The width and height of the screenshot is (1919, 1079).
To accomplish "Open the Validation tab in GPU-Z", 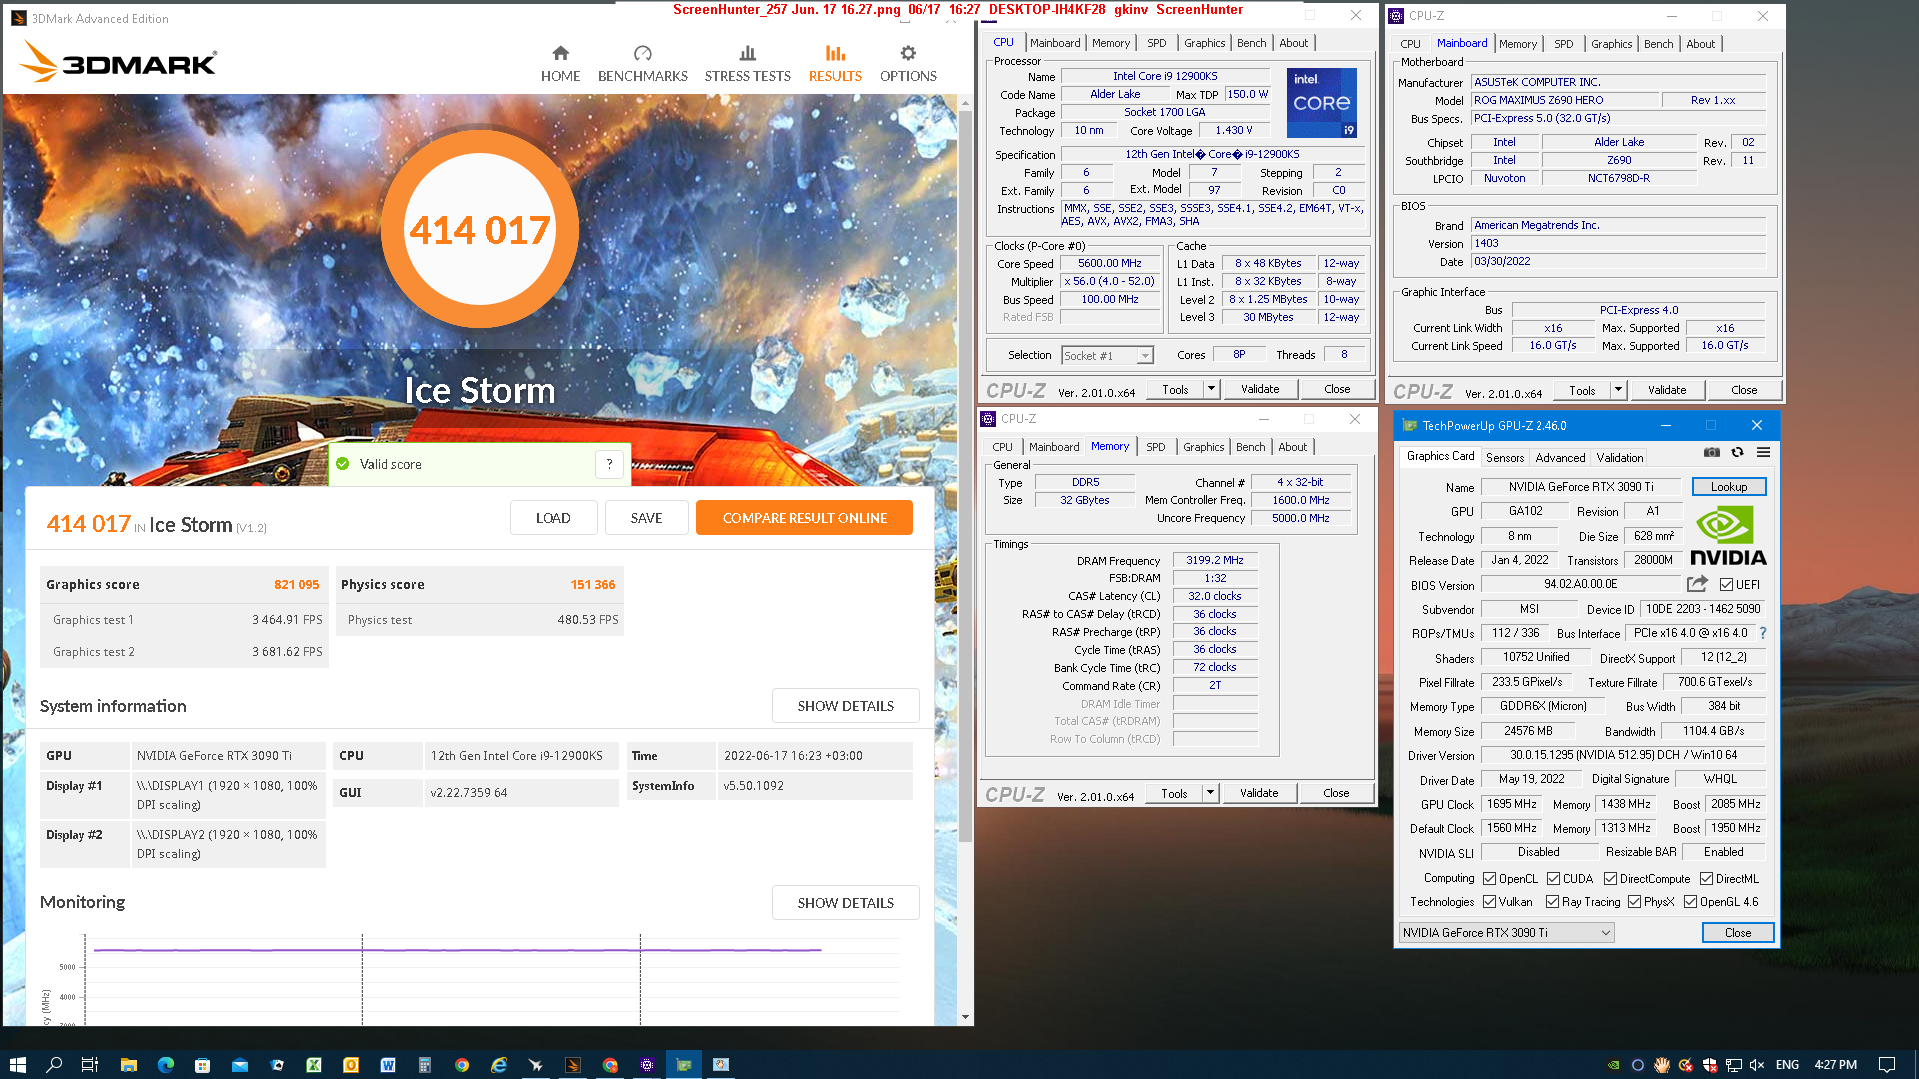I will coord(1619,458).
